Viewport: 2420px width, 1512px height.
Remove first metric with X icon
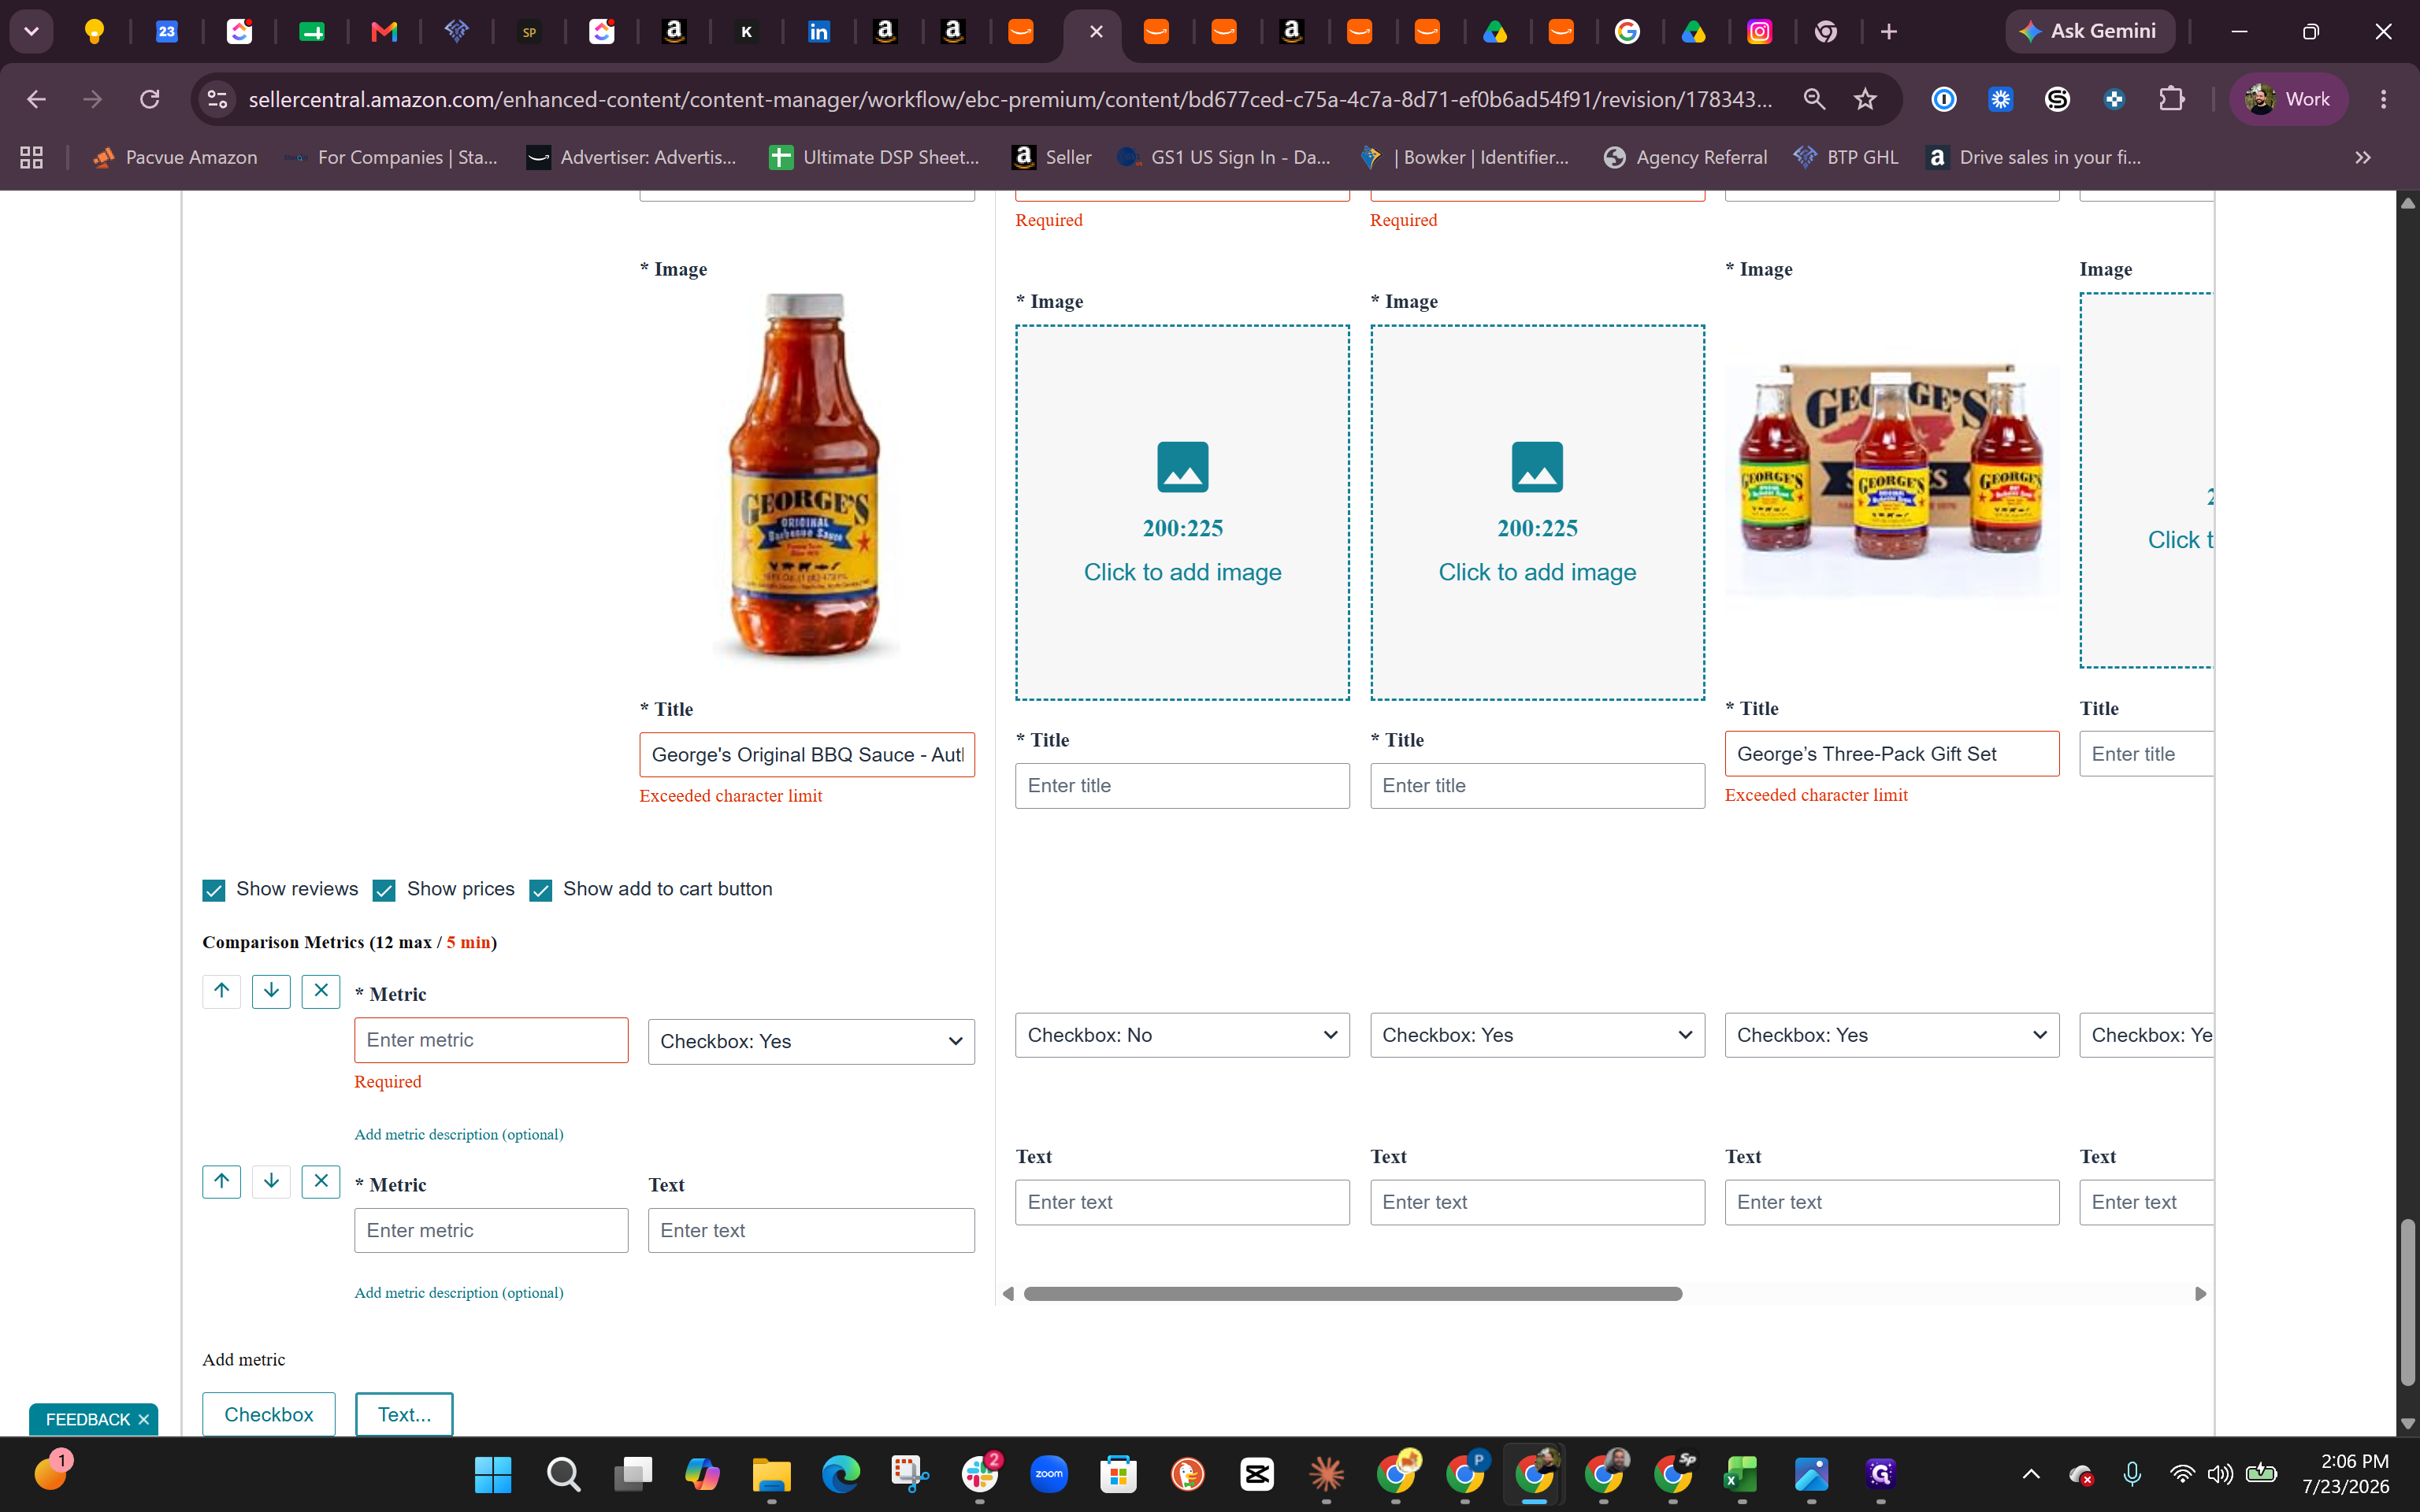point(321,991)
